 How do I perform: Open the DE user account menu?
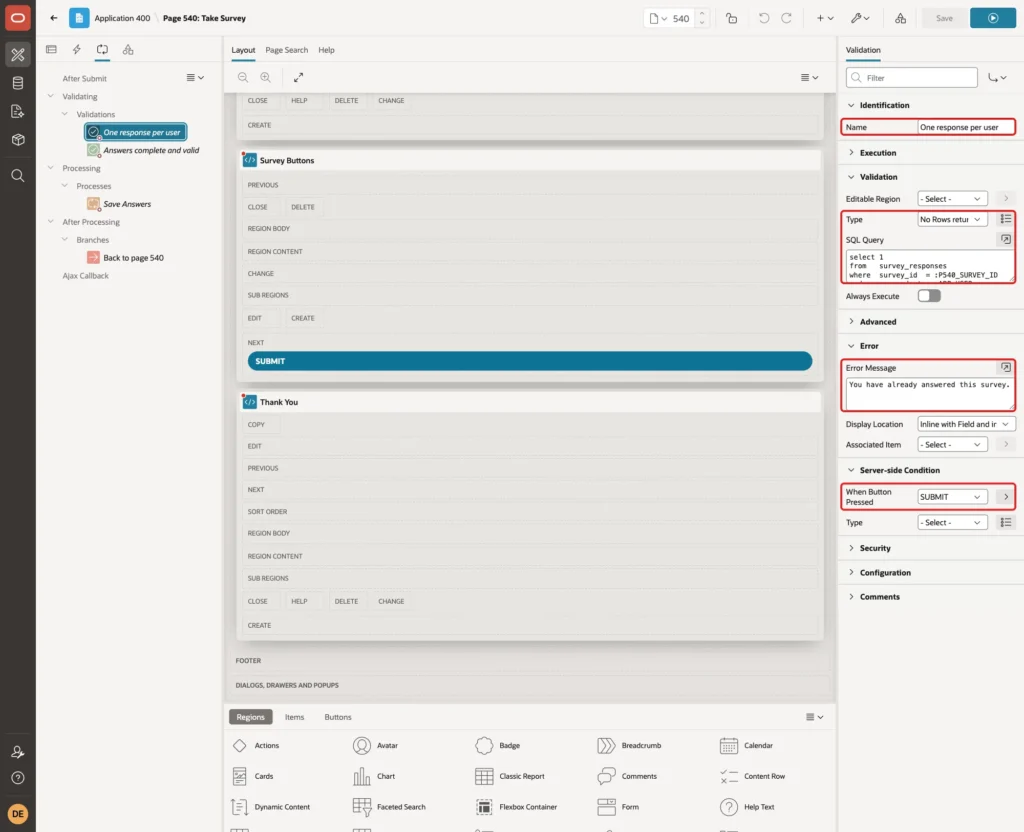18,814
